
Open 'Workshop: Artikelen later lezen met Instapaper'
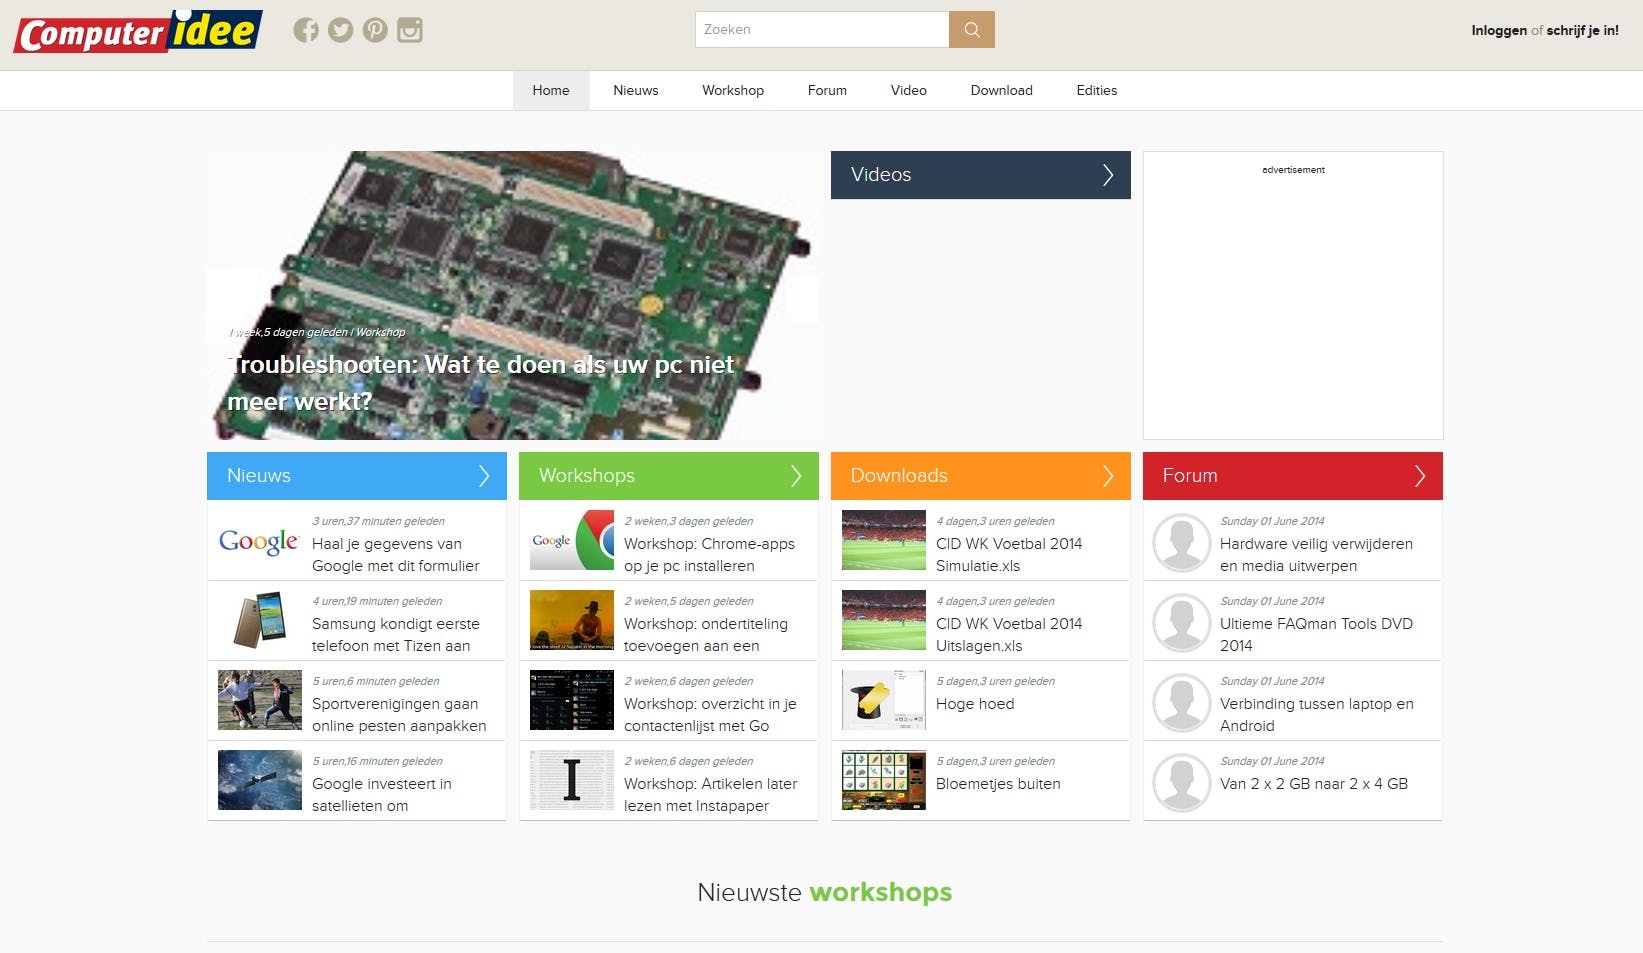tap(711, 795)
